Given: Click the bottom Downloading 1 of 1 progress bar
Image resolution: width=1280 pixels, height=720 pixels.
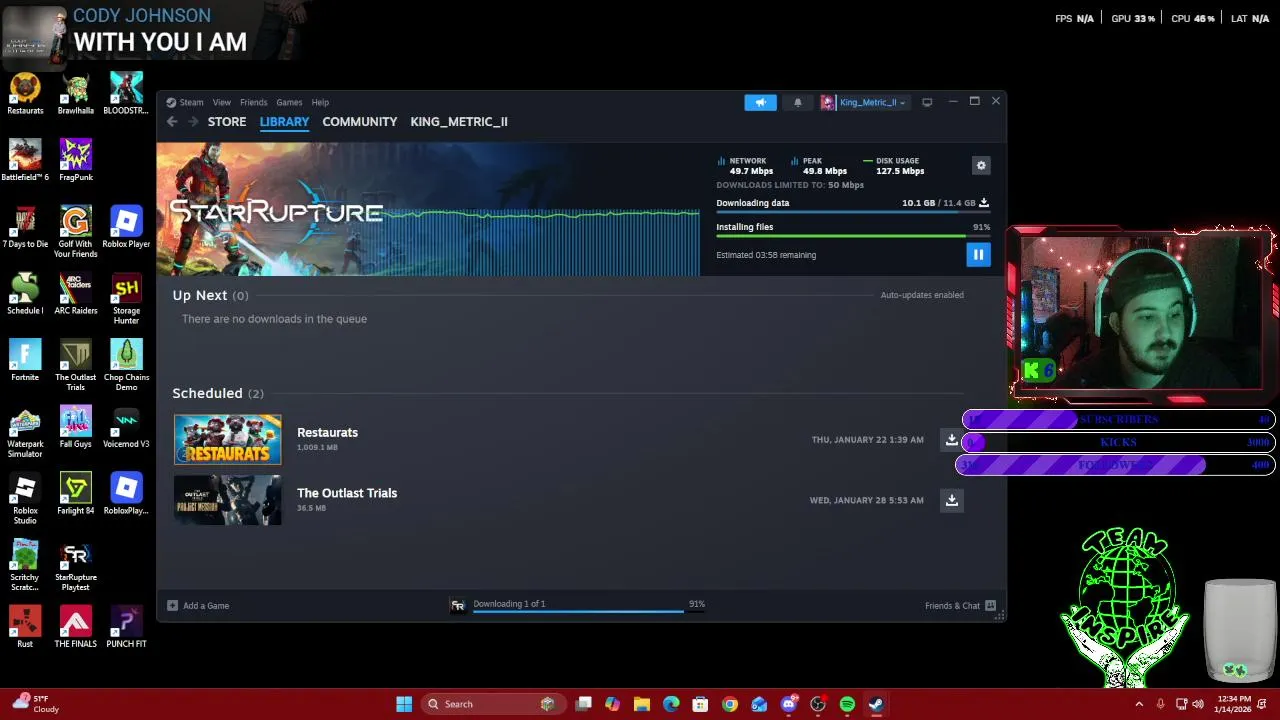Looking at the screenshot, I should coord(589,611).
